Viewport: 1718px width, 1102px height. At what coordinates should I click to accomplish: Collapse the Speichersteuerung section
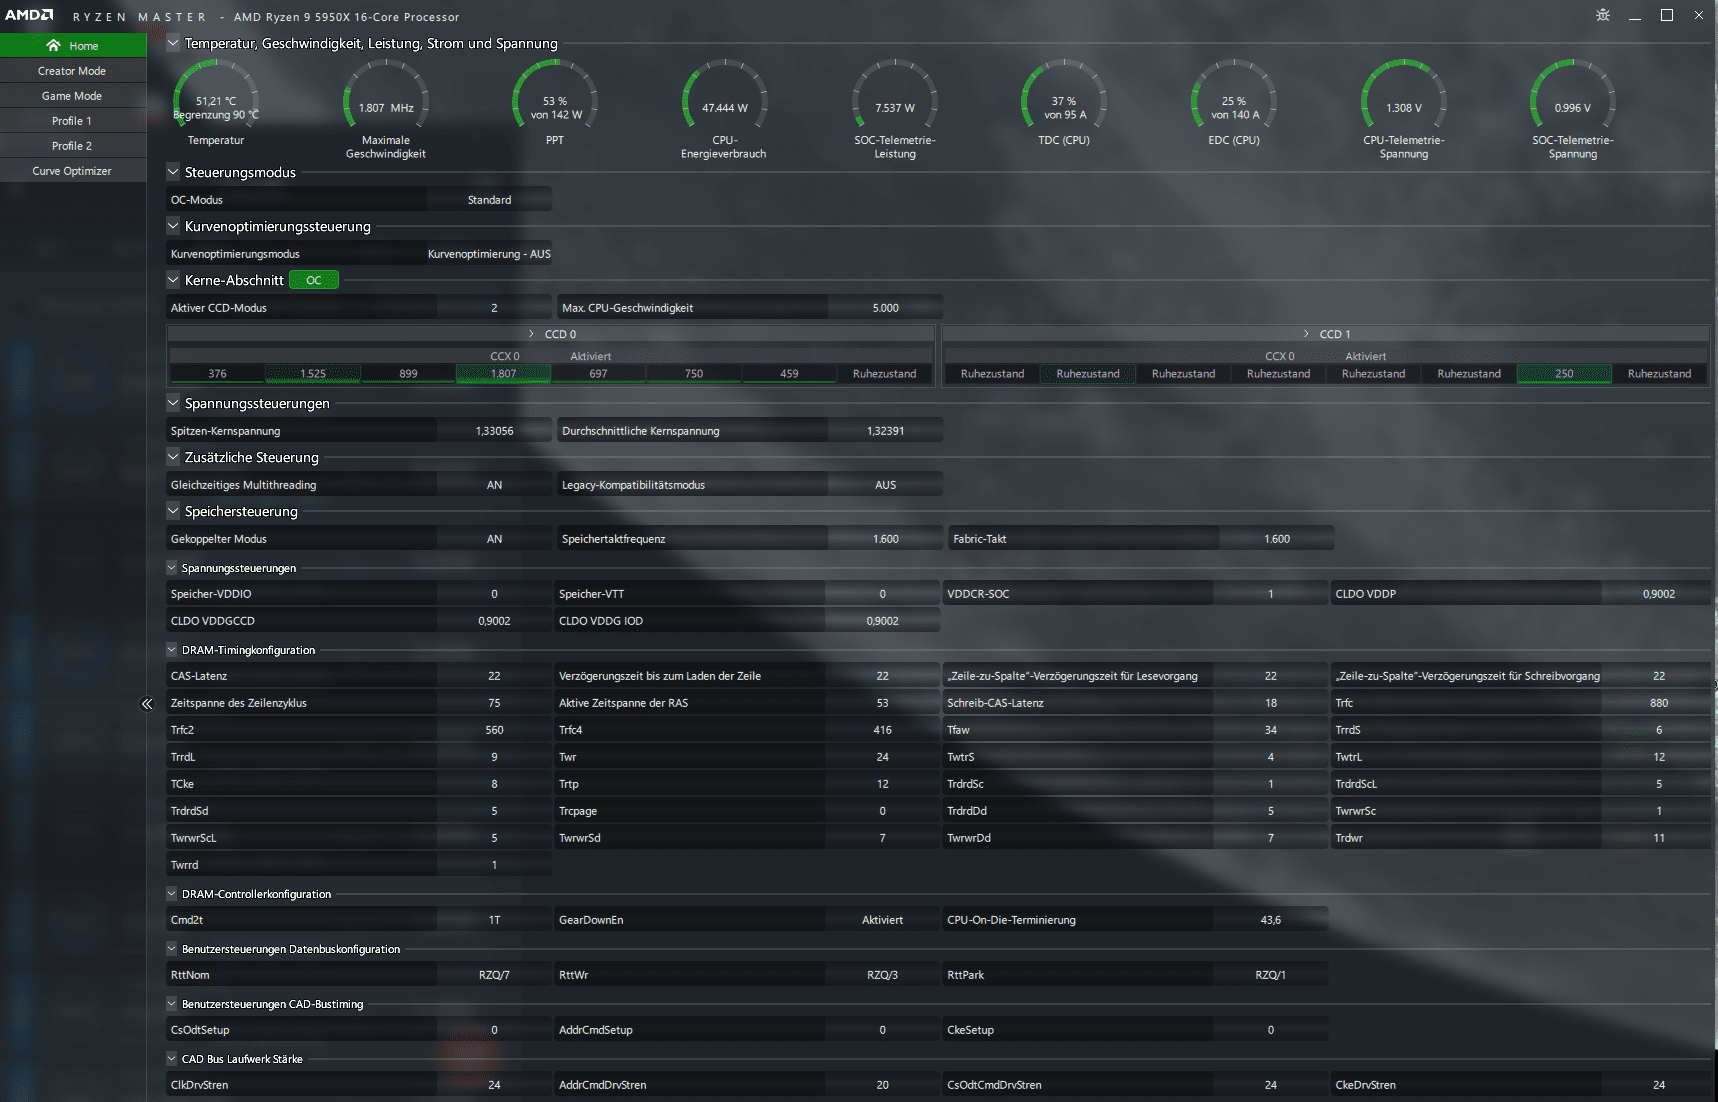(x=173, y=511)
